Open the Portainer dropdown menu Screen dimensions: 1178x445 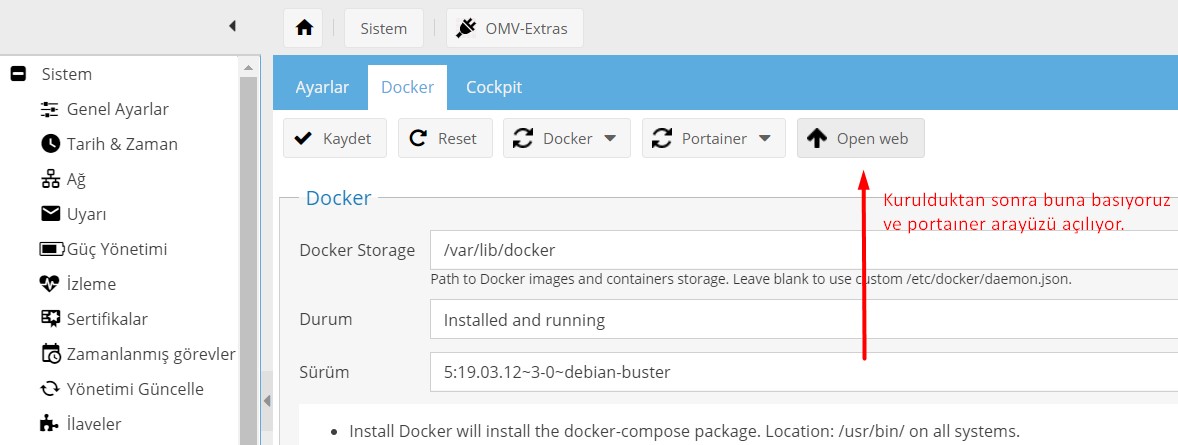click(x=714, y=138)
